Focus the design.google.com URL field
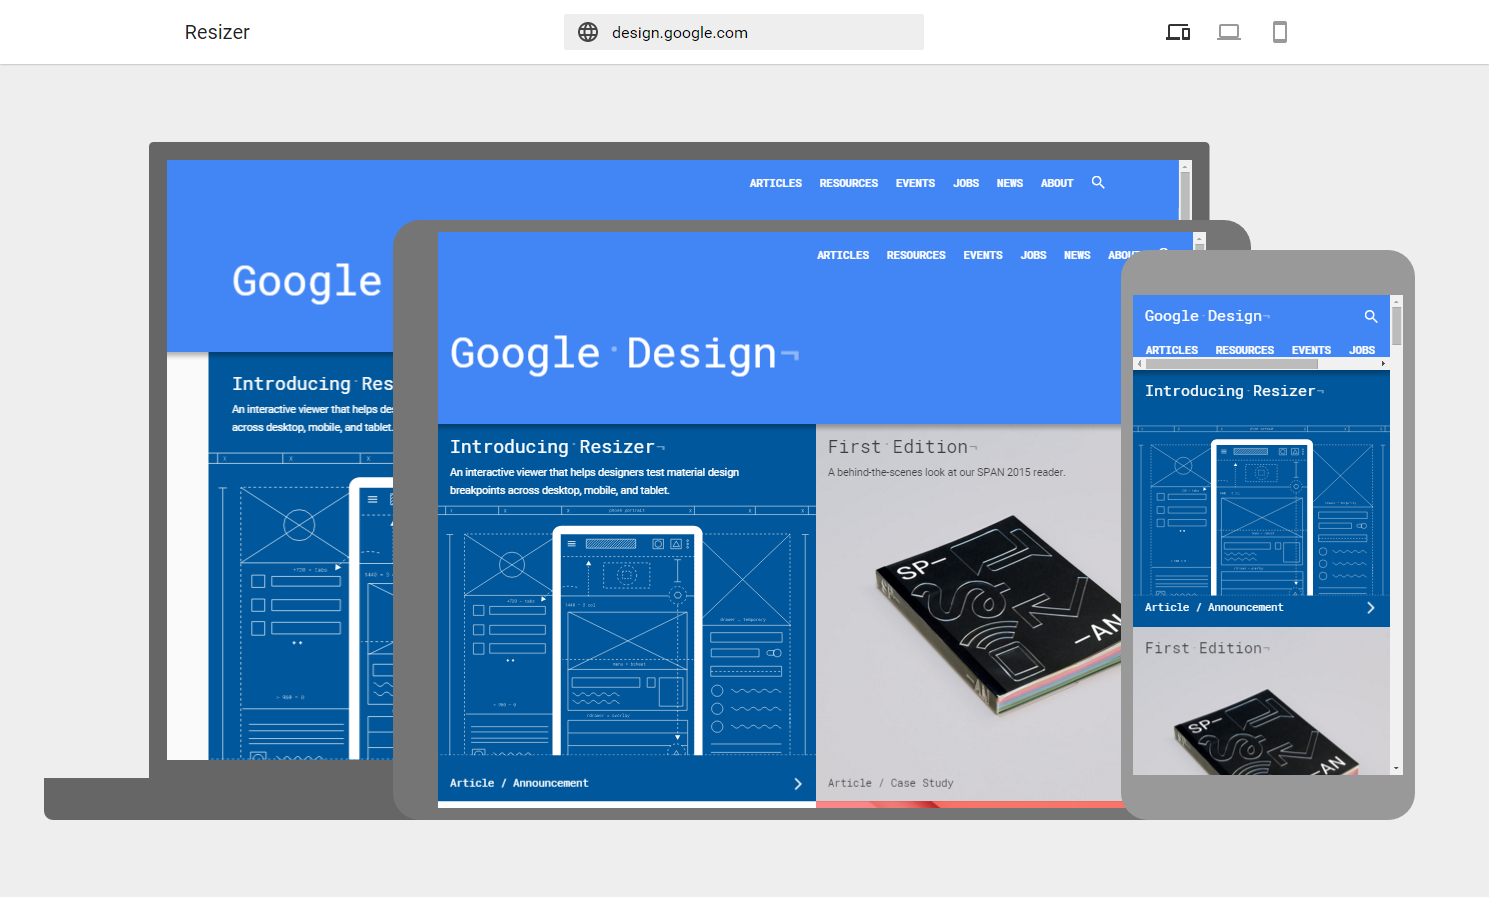Viewport: 1489px width, 897px height. pyautogui.click(x=743, y=32)
